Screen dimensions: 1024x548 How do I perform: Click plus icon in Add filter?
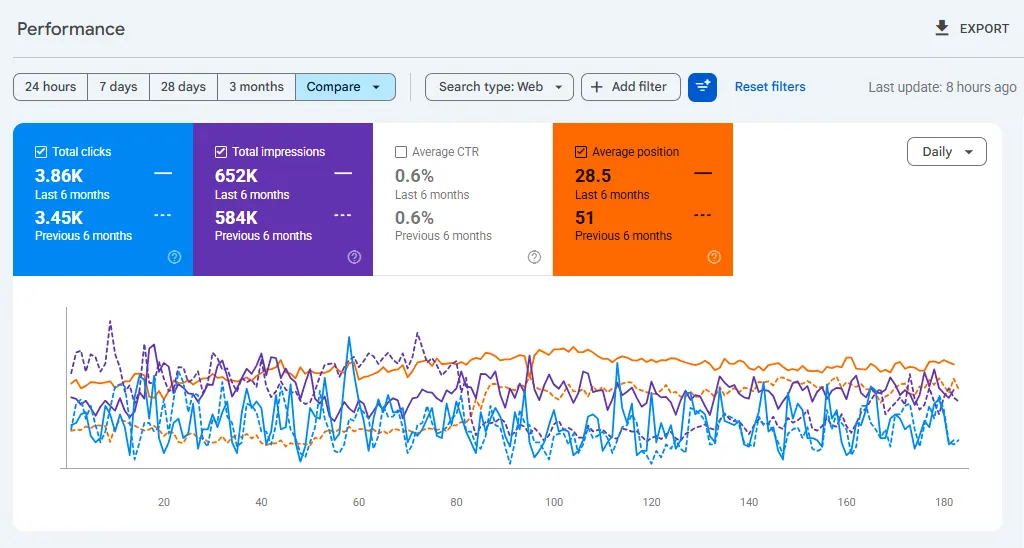[597, 87]
